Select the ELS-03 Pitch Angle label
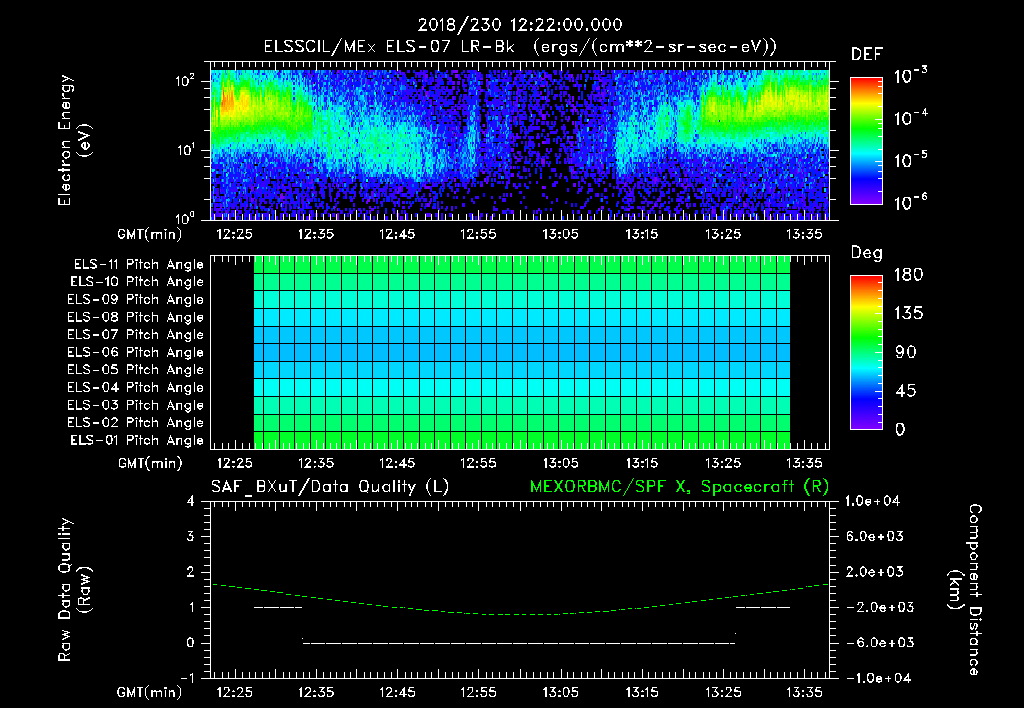Screen dimensions: 1024x708 click(x=136, y=405)
